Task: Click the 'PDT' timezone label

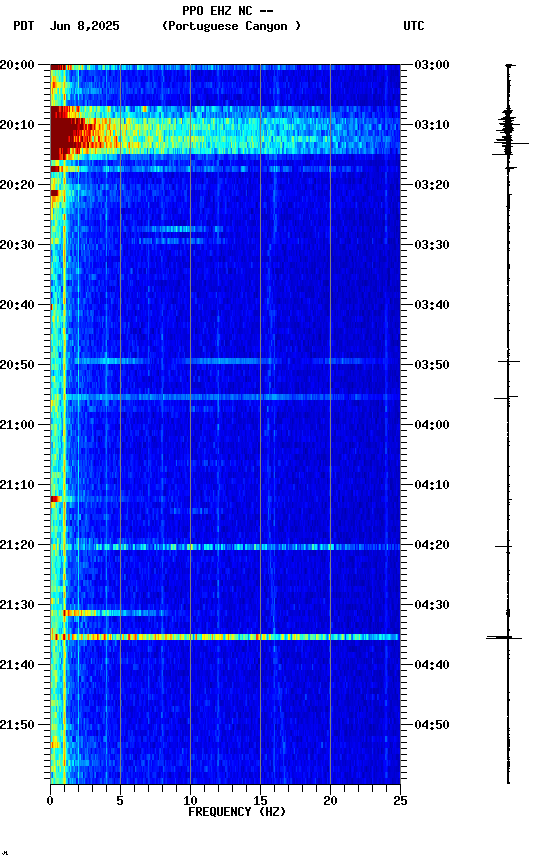Action: (24, 26)
